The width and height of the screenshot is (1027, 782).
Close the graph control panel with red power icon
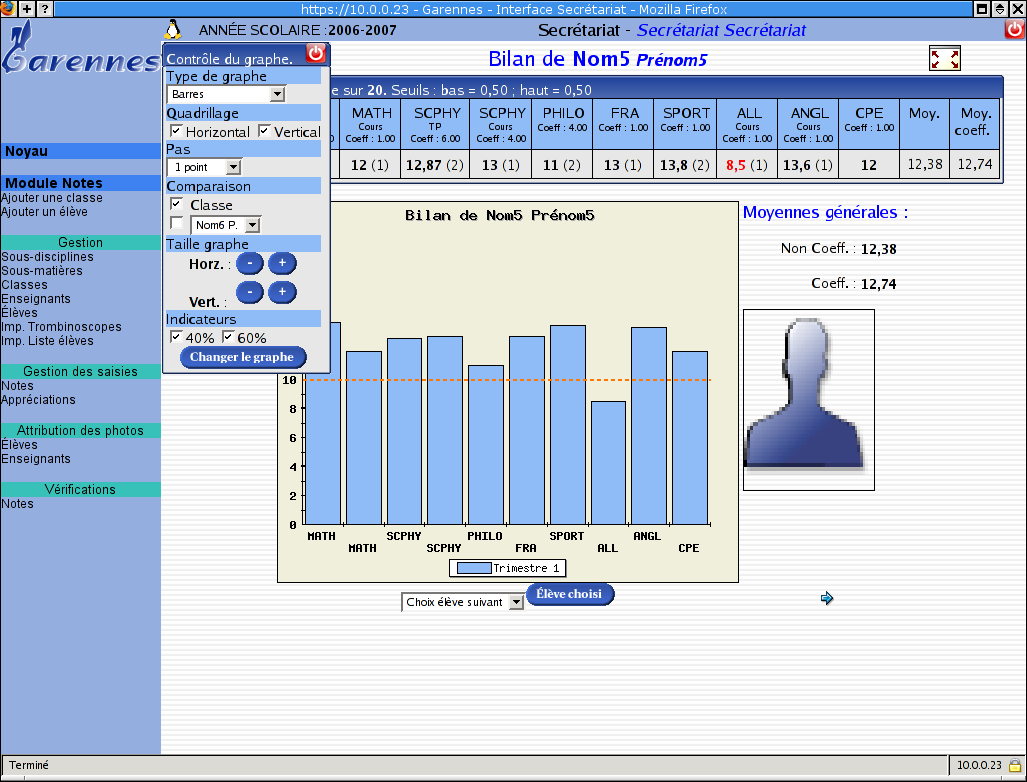click(x=315, y=54)
